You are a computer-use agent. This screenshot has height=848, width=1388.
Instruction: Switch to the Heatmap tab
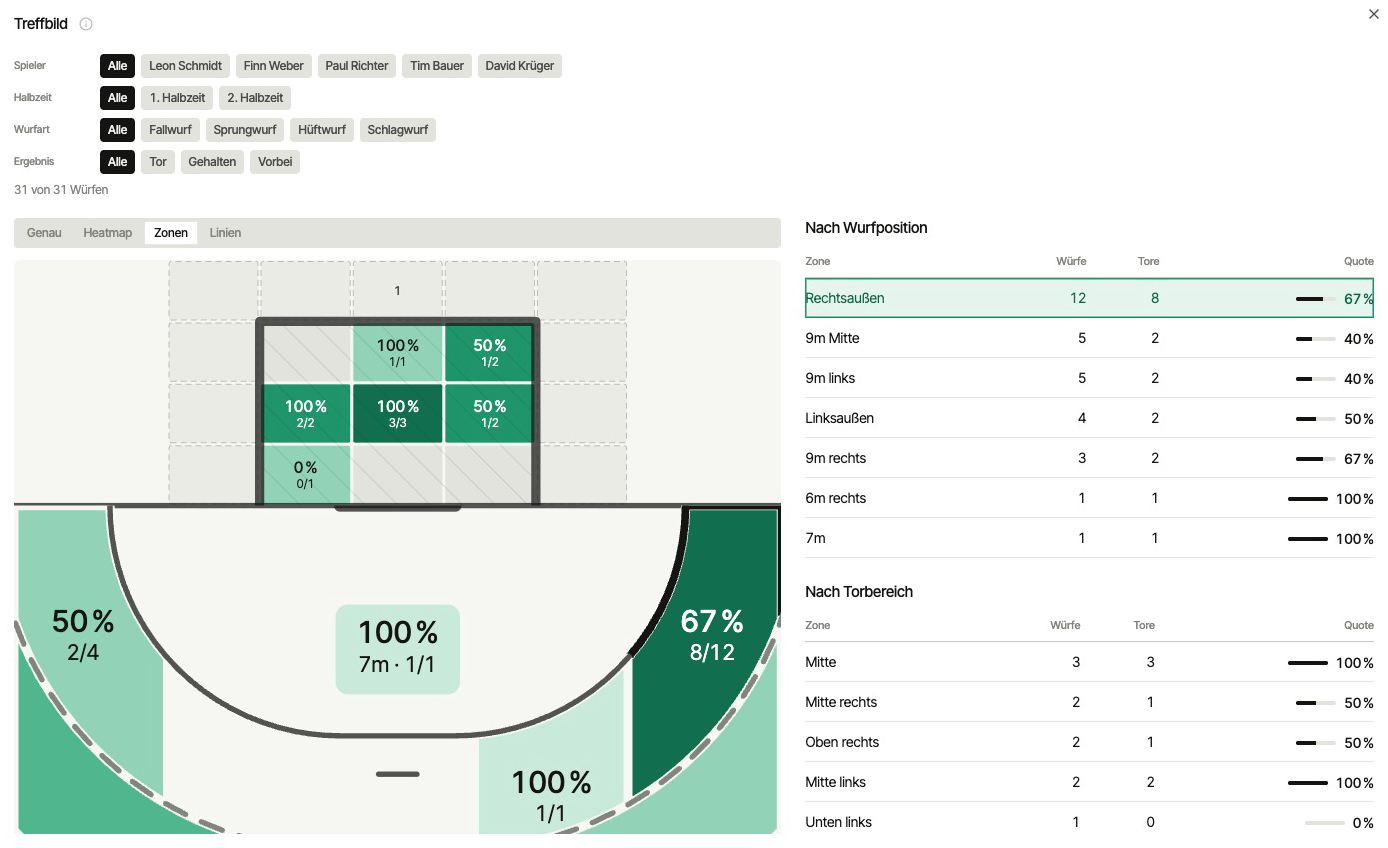pos(108,233)
